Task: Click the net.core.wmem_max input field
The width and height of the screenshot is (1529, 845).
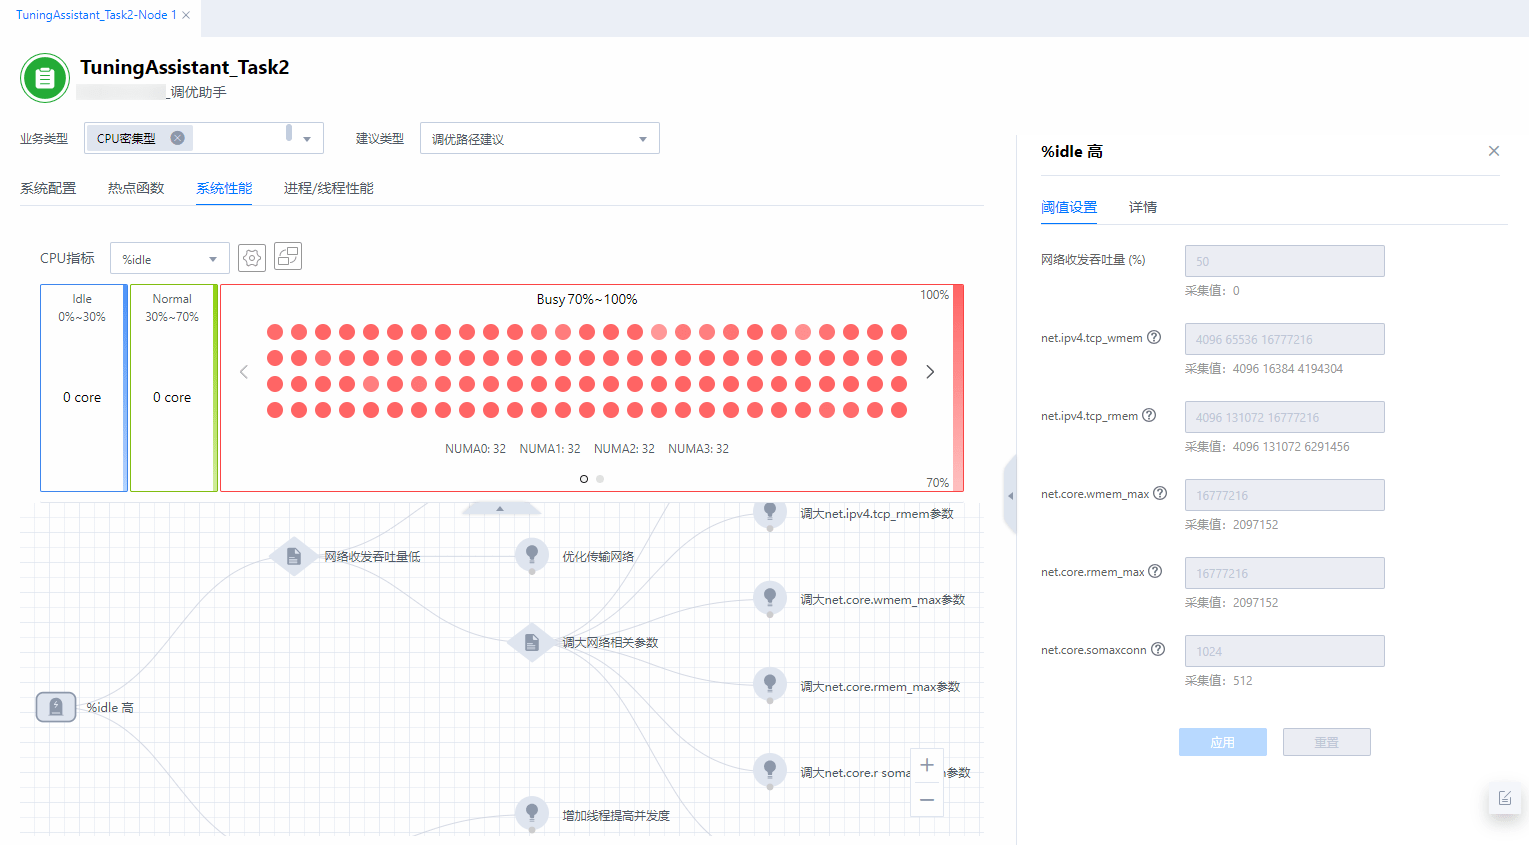Action: (x=1285, y=495)
